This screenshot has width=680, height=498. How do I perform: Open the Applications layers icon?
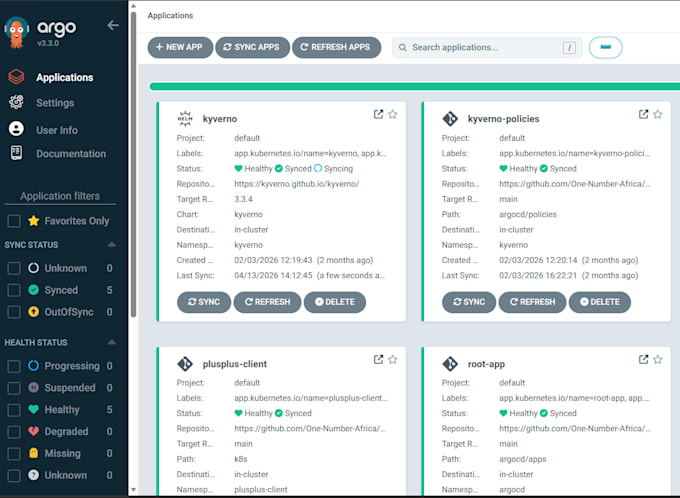pyautogui.click(x=16, y=77)
